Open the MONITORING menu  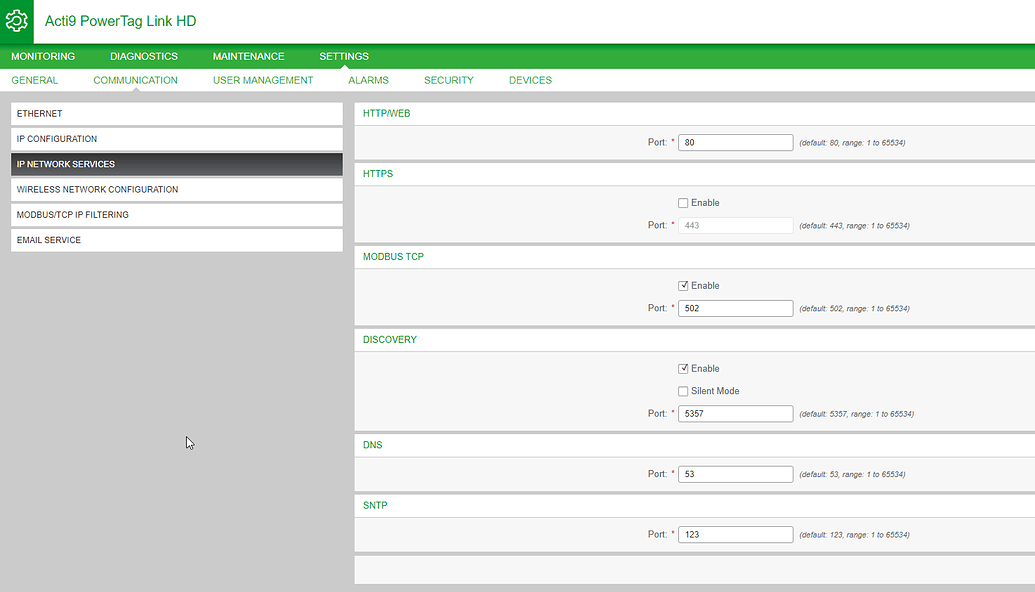(43, 56)
